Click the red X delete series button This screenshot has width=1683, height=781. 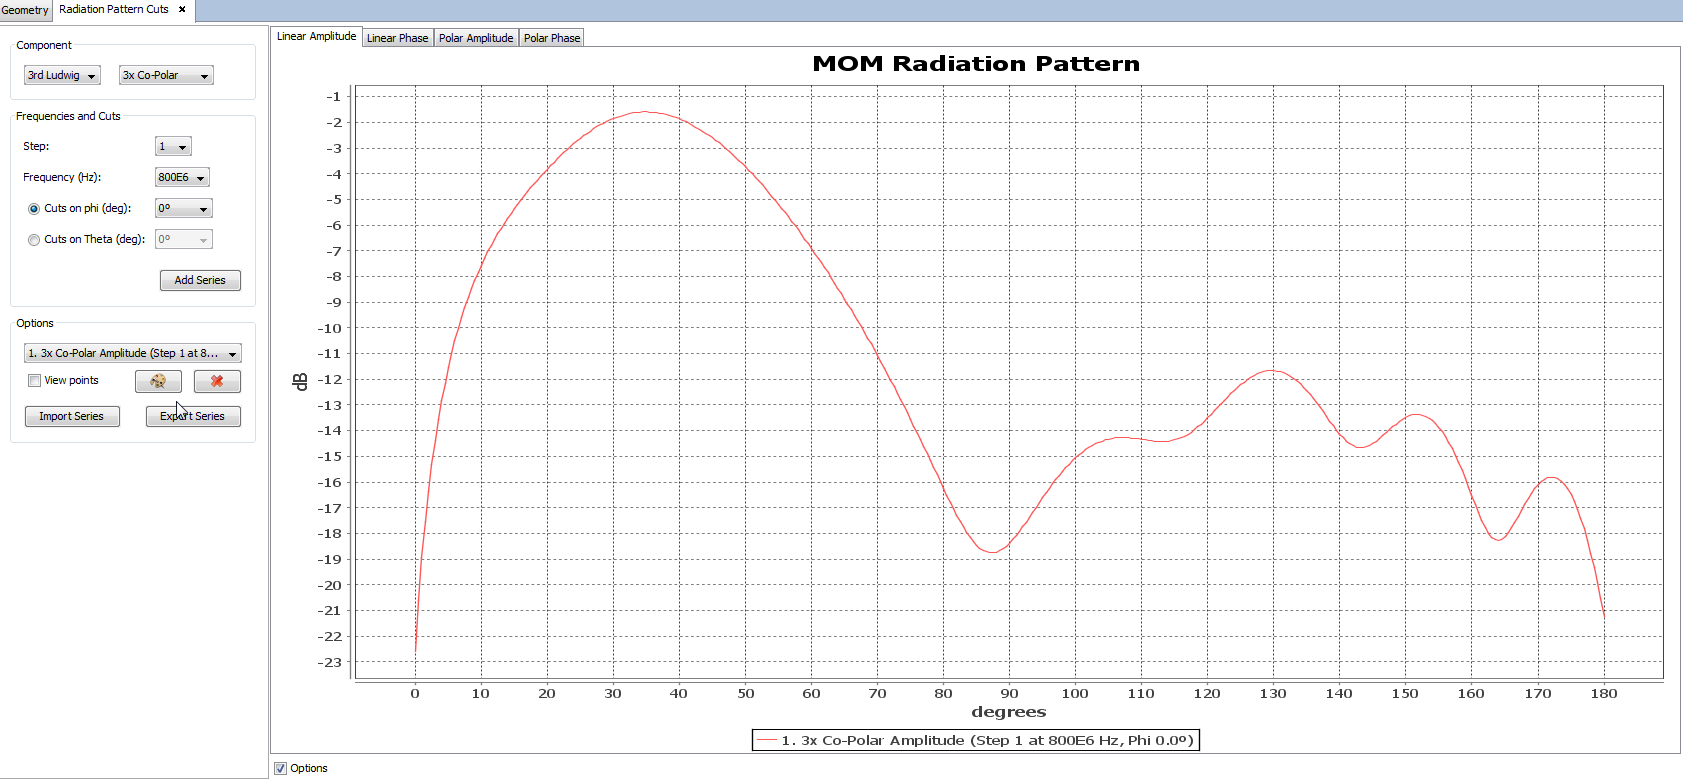point(217,381)
